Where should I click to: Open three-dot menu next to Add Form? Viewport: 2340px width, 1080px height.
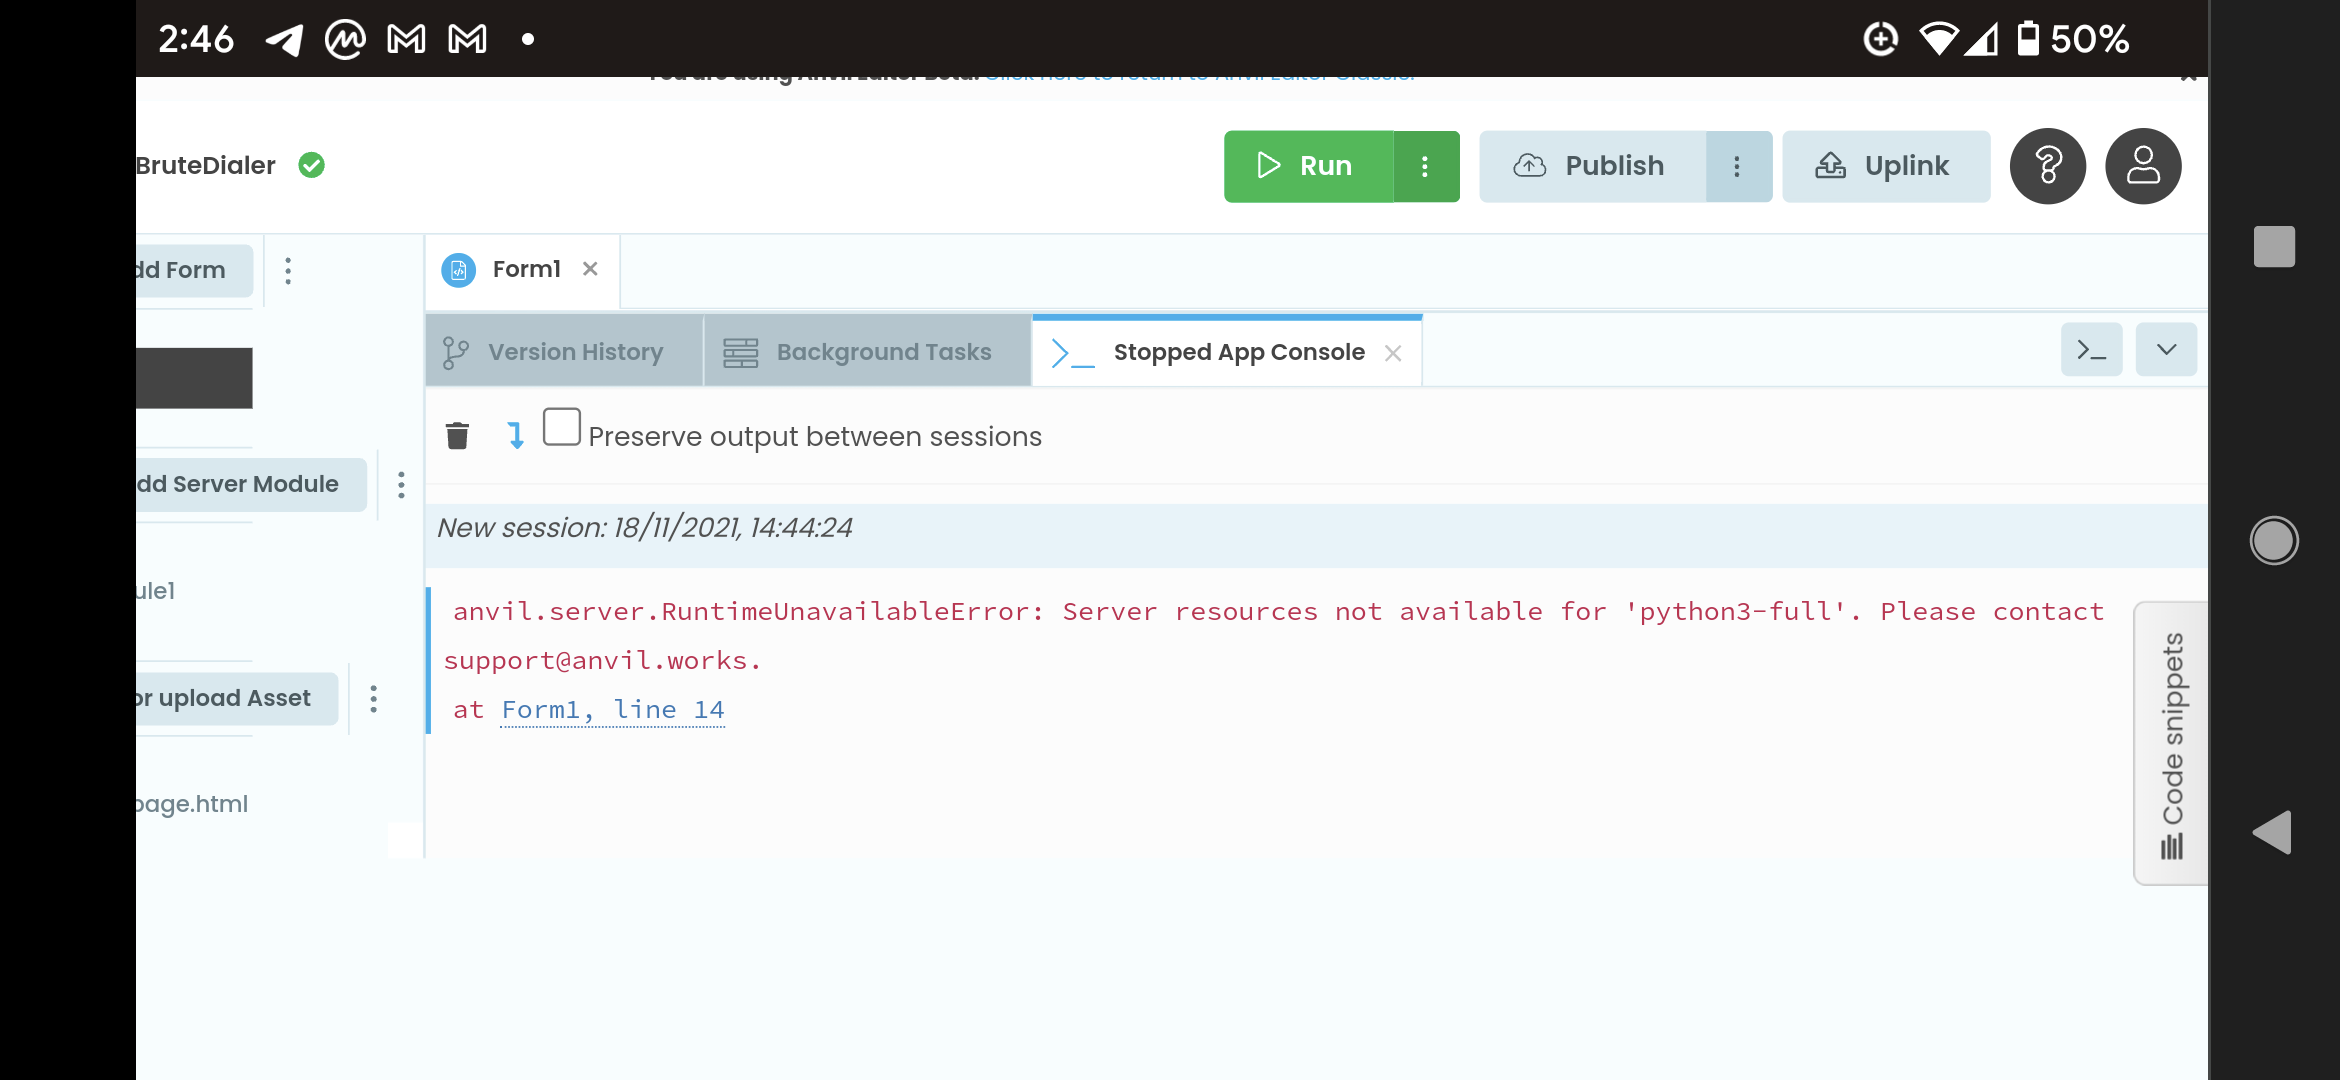pos(288,271)
